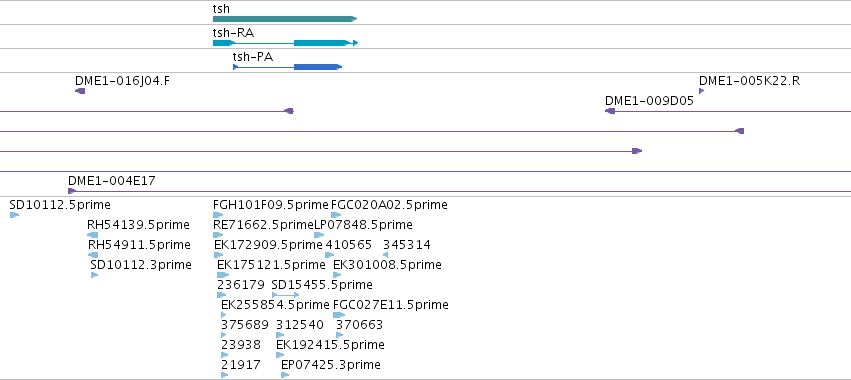Viewport: 851px width, 380px height.
Task: Click the RH54911.5prime EST marker
Action: point(93,255)
